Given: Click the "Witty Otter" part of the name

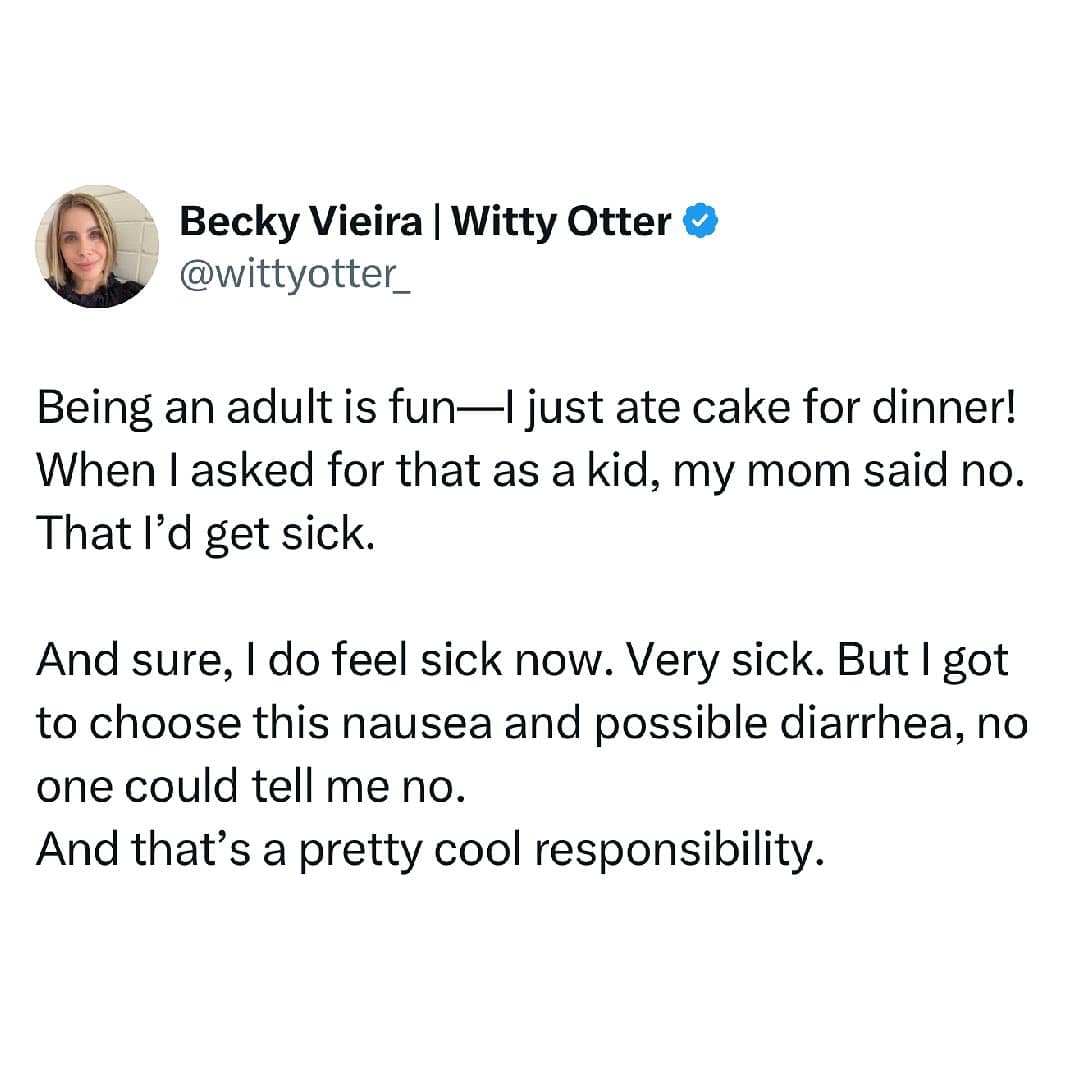Looking at the screenshot, I should pos(561,222).
